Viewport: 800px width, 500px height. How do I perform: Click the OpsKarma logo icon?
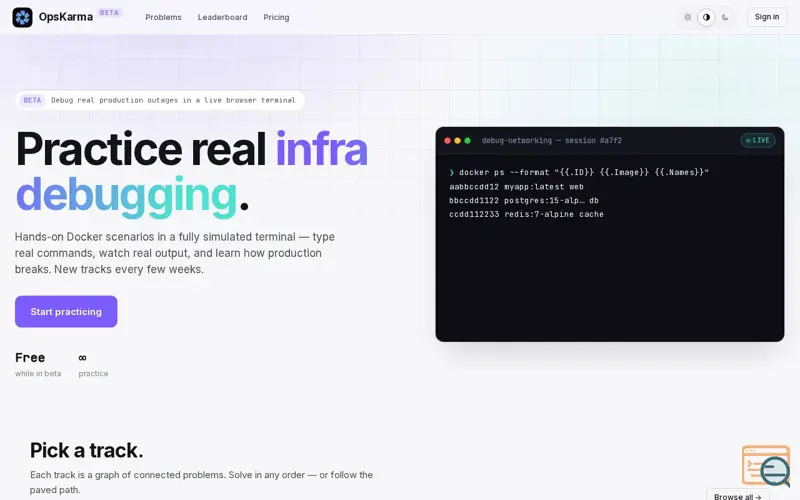[22, 17]
